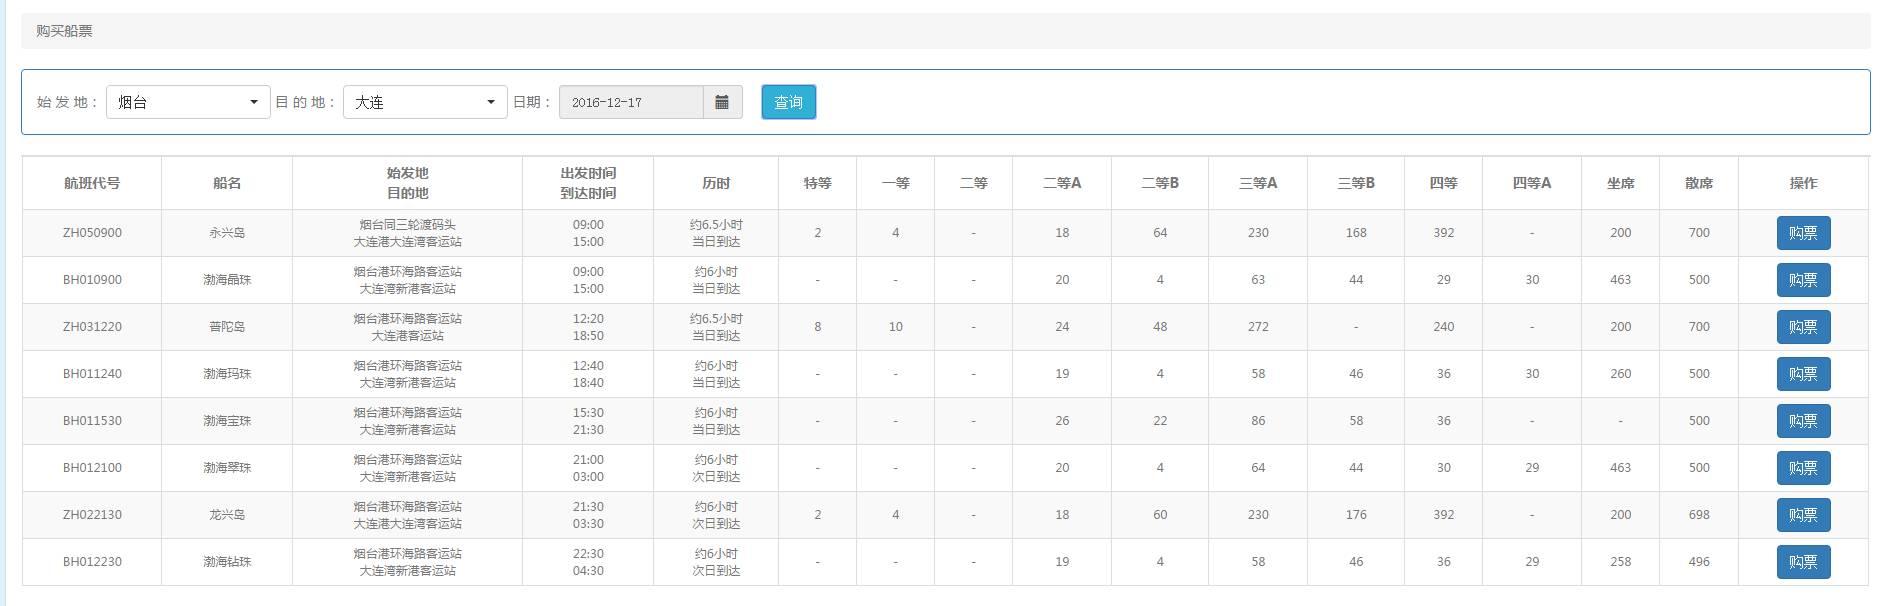Click 购票 for ship 龙兴岛
Screen dimensions: 1884x606
1802,515
